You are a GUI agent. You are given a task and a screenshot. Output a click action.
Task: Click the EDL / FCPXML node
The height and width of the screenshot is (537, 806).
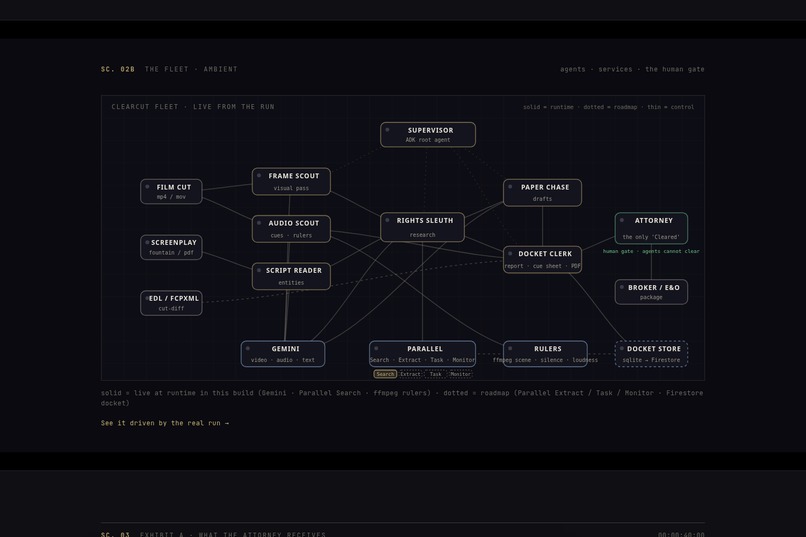pos(171,303)
